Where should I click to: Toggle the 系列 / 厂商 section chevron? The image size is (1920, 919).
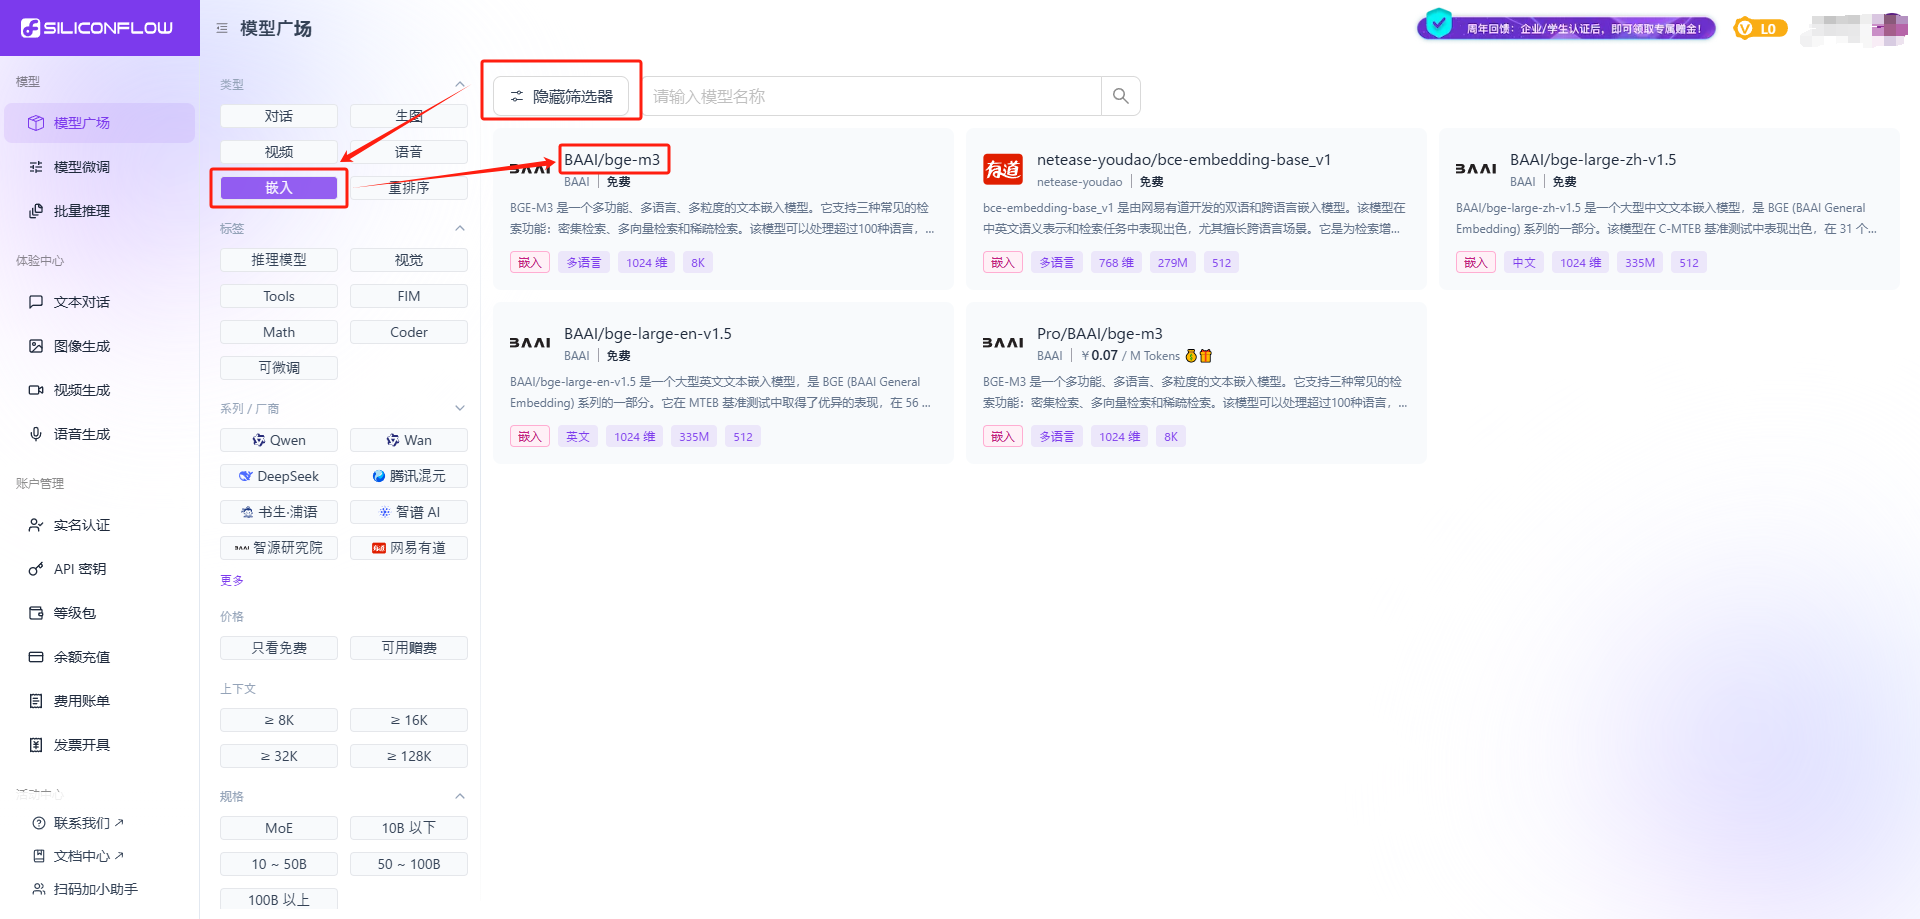(x=460, y=408)
